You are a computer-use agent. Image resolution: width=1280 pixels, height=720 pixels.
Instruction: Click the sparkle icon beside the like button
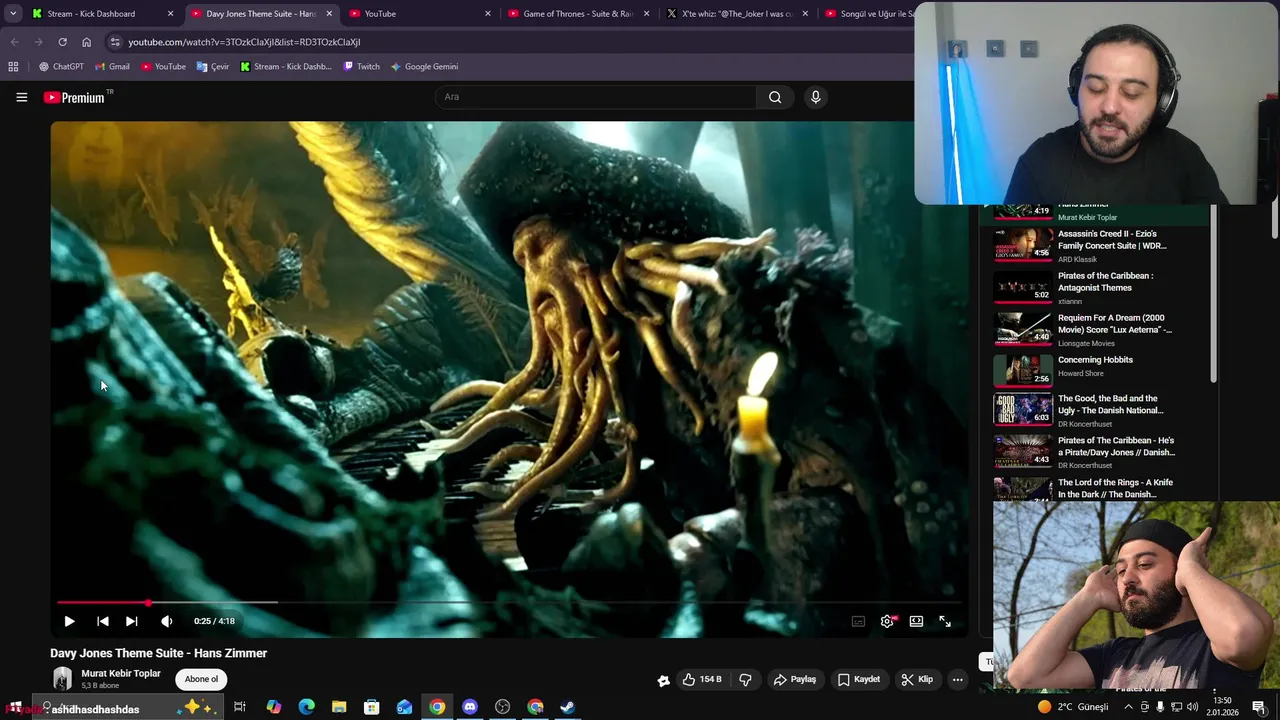tap(663, 680)
